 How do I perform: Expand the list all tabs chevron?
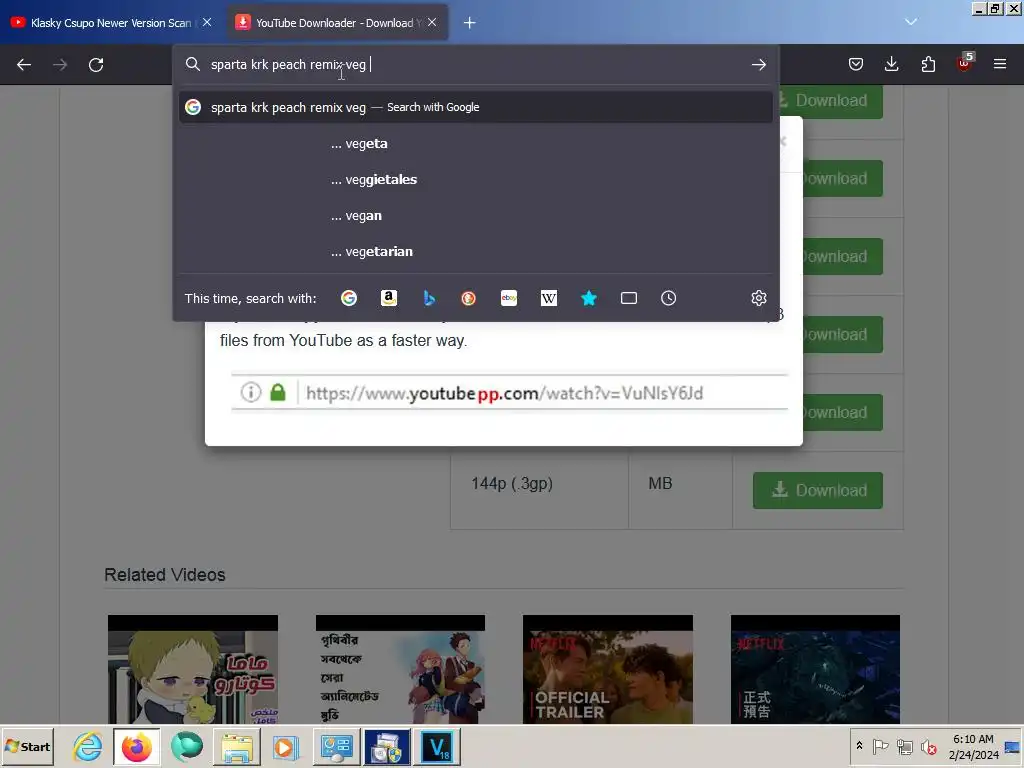pyautogui.click(x=911, y=22)
